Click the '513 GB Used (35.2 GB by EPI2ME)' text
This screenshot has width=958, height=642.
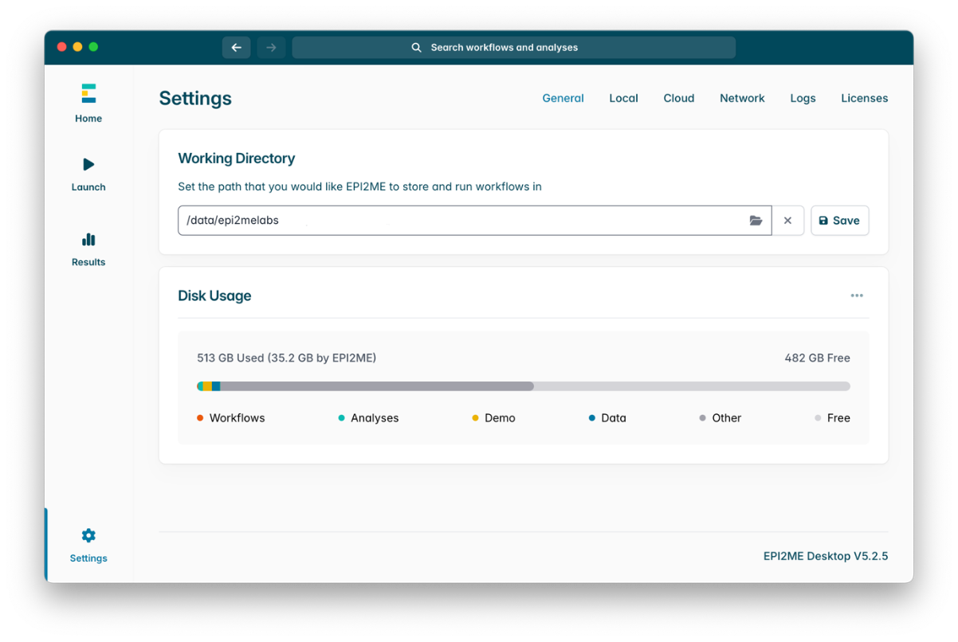(287, 358)
